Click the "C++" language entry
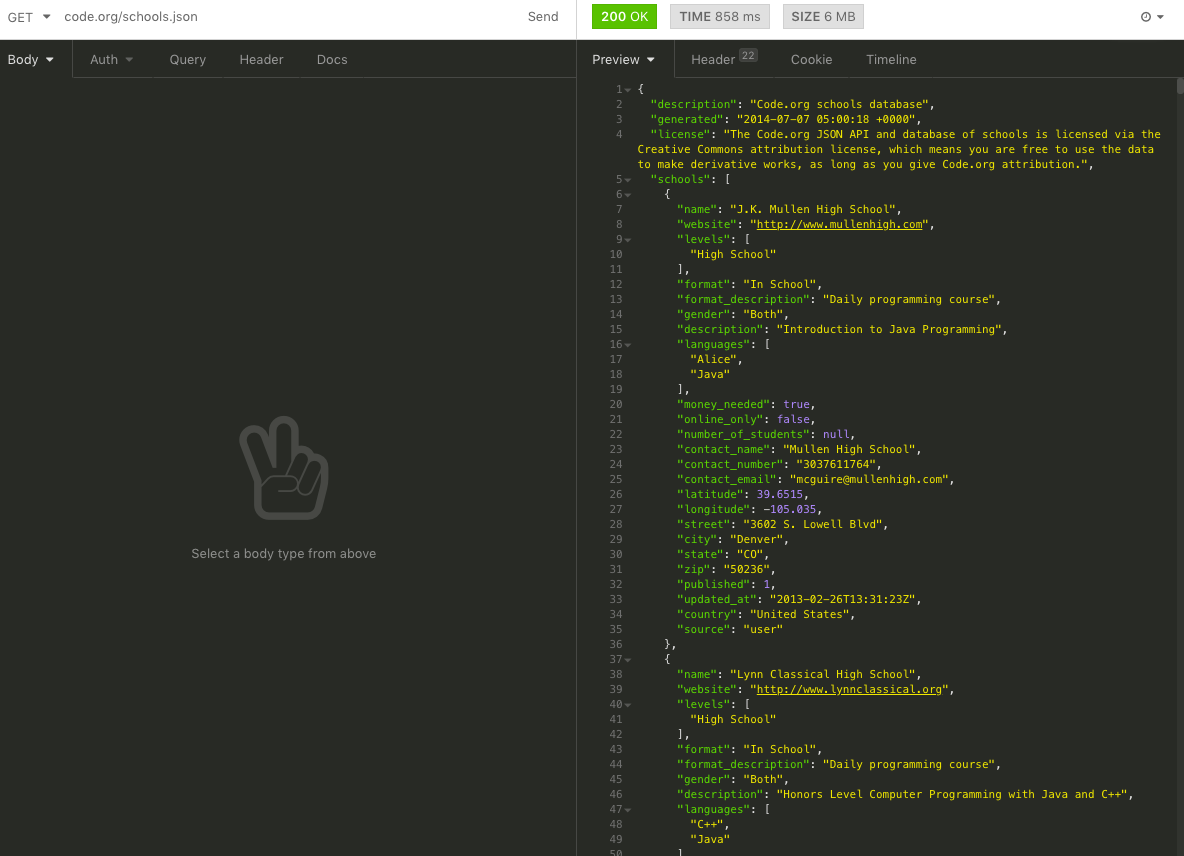The width and height of the screenshot is (1184, 856). pos(707,824)
